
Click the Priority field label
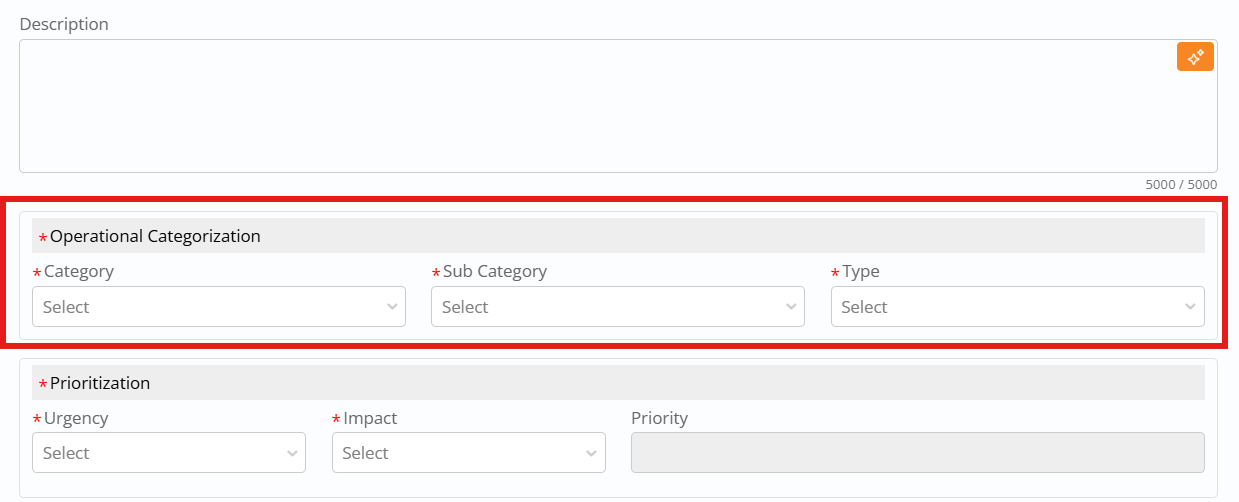(659, 418)
